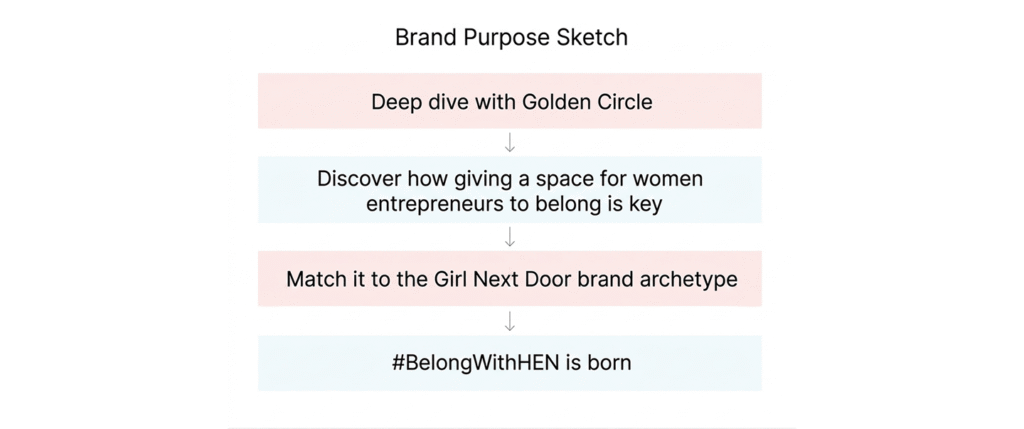Select the Deep dive with Golden Circle box
Screen dimensions: 1024x429
[x=510, y=101]
